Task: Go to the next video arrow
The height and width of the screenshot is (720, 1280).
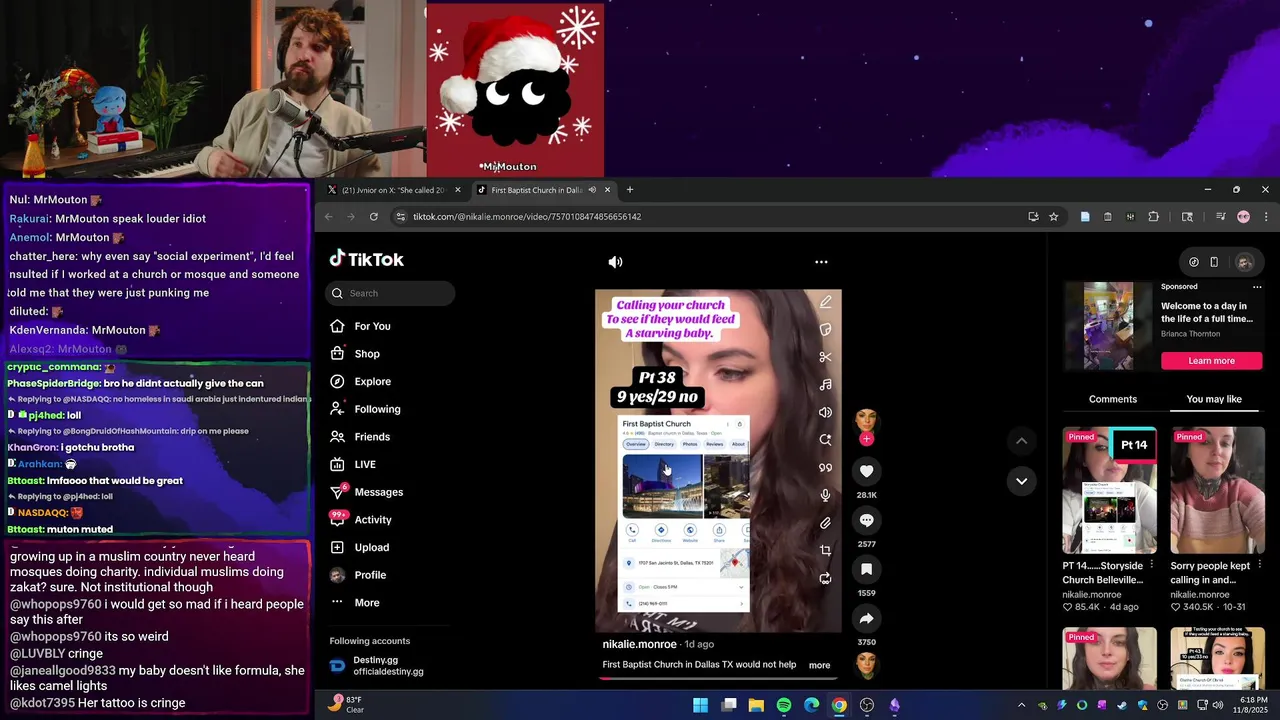Action: (1021, 481)
